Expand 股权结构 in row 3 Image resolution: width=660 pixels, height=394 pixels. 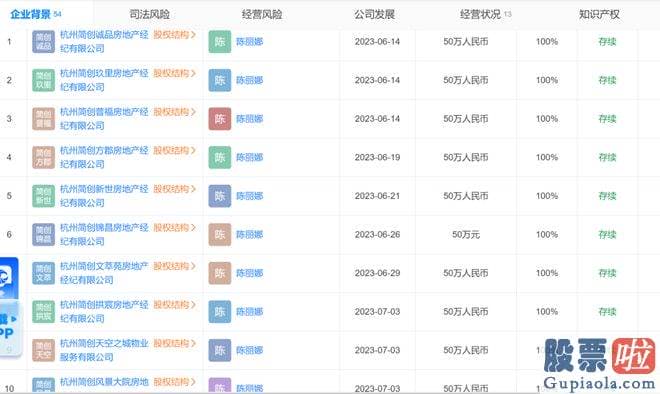pos(174,112)
